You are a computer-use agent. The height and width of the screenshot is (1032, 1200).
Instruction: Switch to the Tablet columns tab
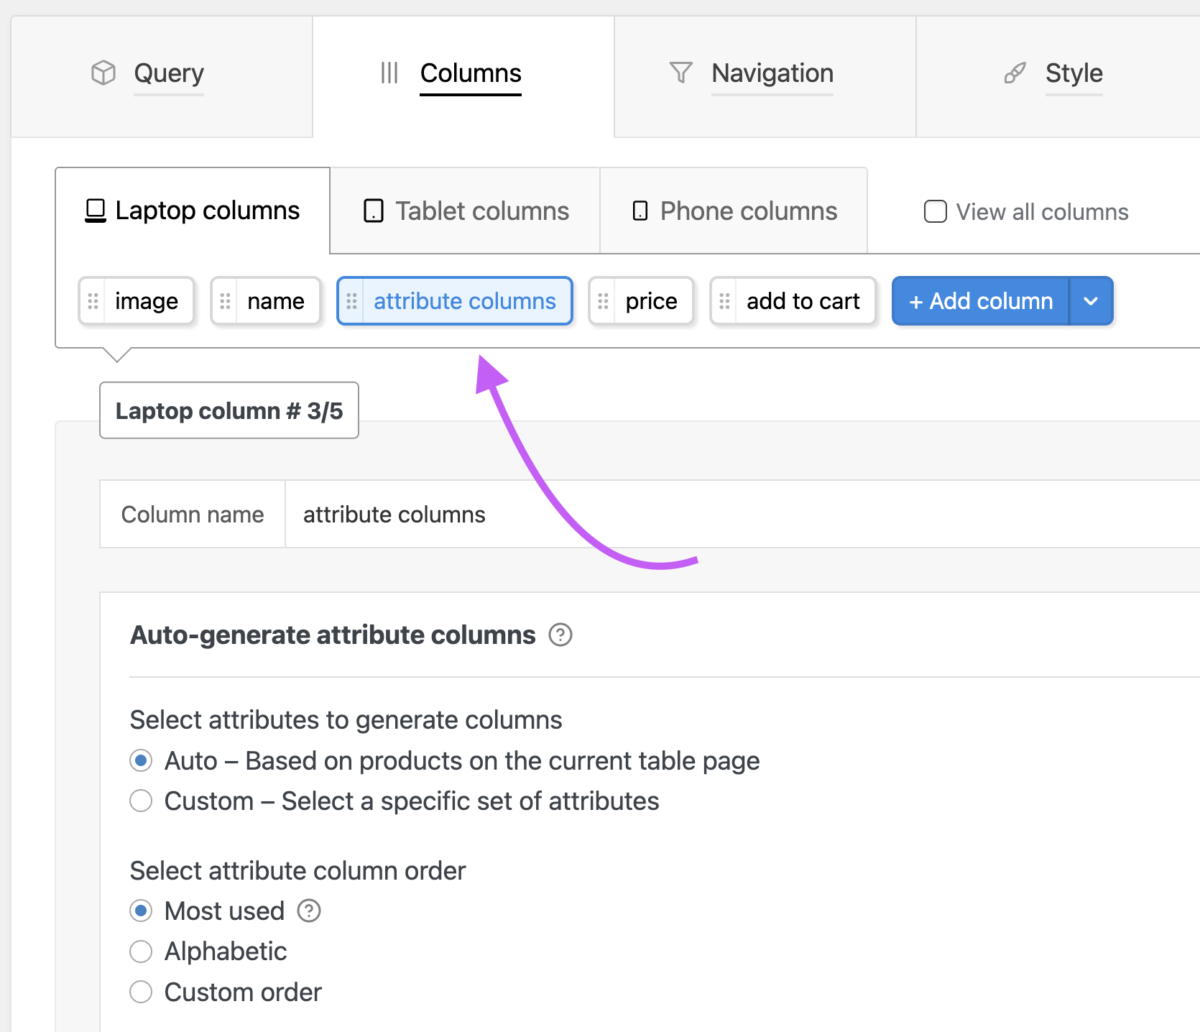click(463, 210)
